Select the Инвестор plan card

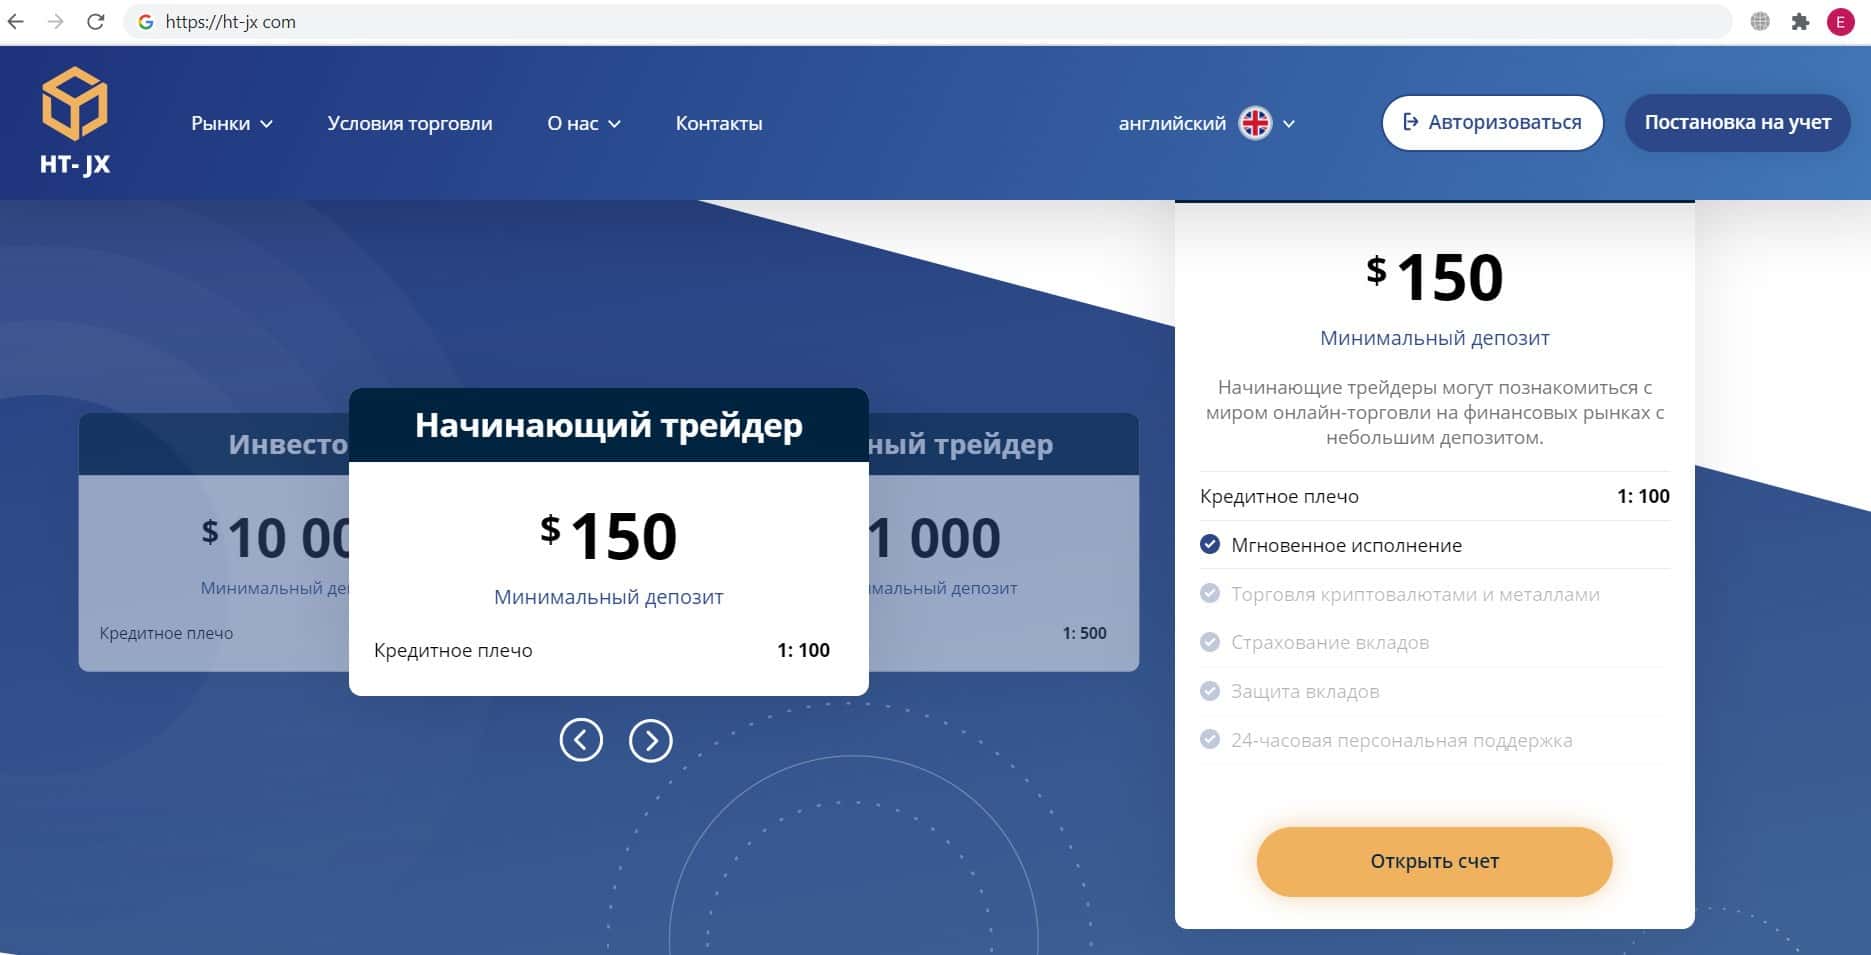click(214, 542)
